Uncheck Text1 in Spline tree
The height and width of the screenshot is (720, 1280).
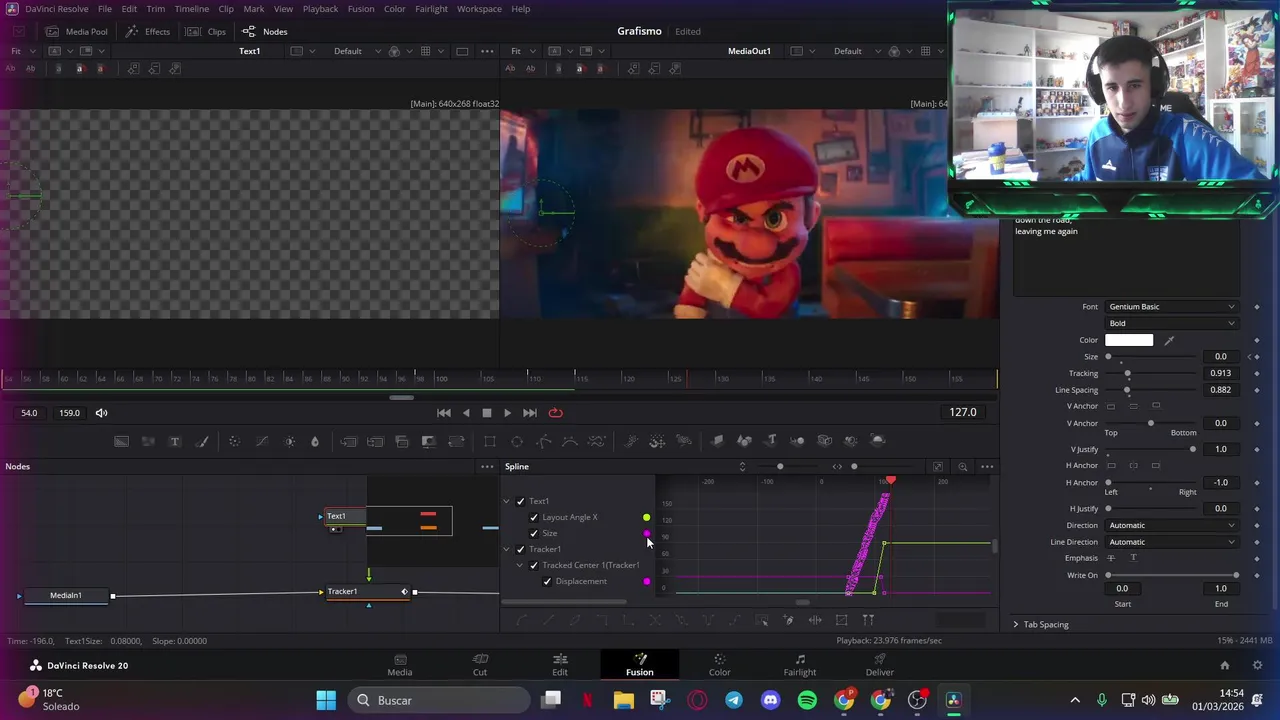520,502
